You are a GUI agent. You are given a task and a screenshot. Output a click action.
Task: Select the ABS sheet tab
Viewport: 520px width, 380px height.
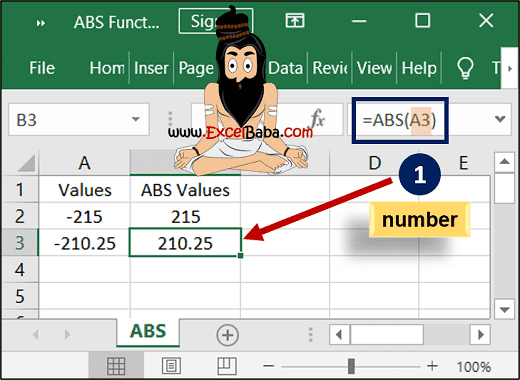tap(148, 331)
